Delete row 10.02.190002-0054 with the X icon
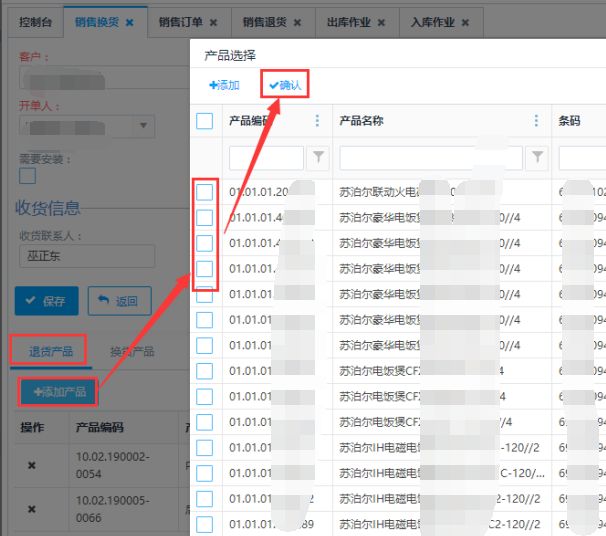The width and height of the screenshot is (606, 536). 31,465
